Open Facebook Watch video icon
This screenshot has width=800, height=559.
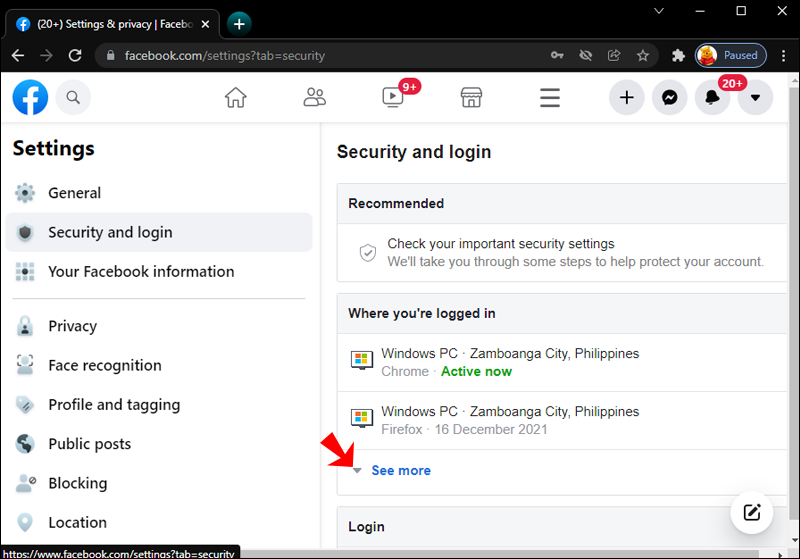coord(392,97)
